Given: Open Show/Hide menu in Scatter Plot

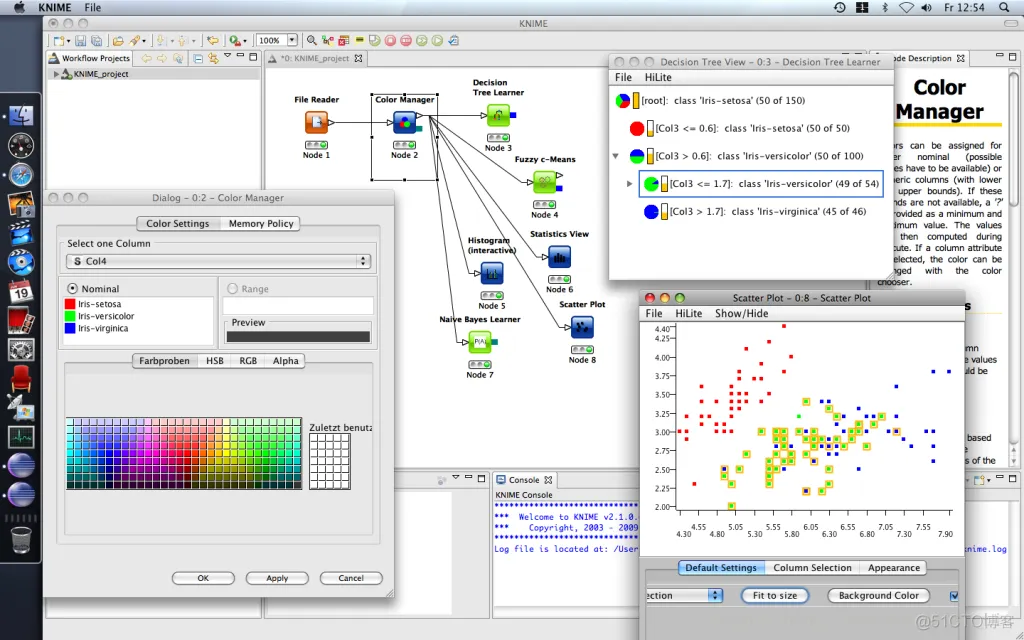Looking at the screenshot, I should click(x=741, y=313).
